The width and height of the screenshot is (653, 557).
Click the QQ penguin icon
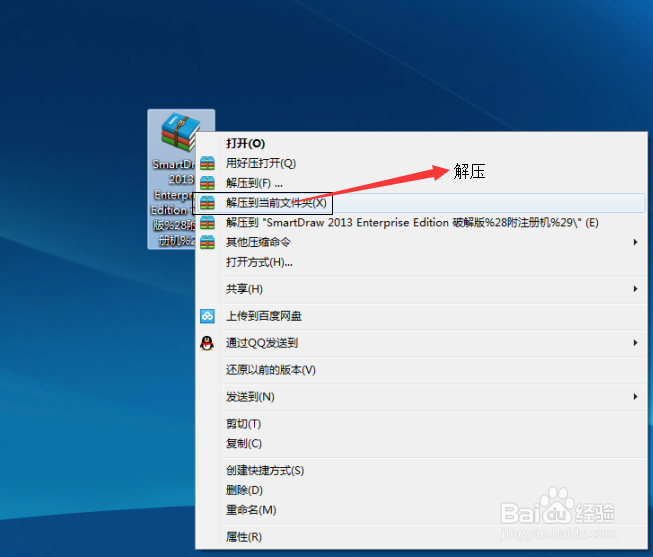[x=207, y=343]
